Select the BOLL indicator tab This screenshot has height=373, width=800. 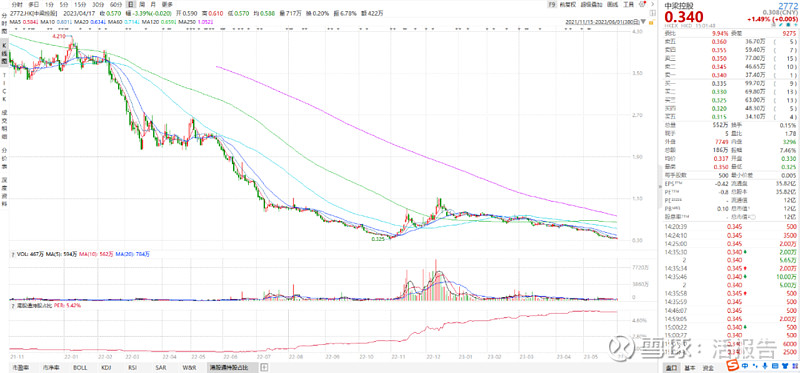coord(80,368)
